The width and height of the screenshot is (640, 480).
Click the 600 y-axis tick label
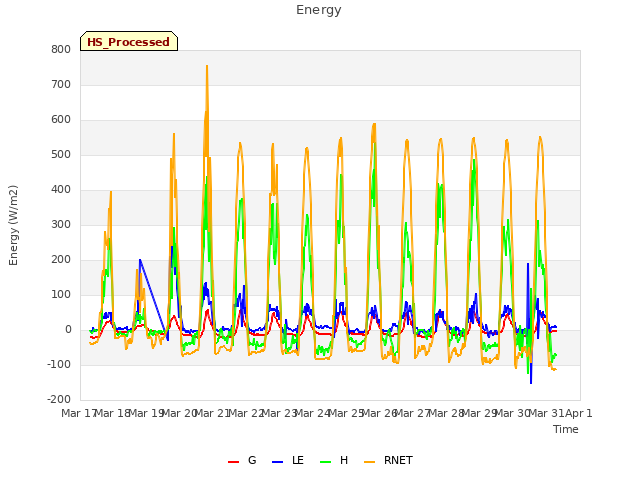pos(61,120)
